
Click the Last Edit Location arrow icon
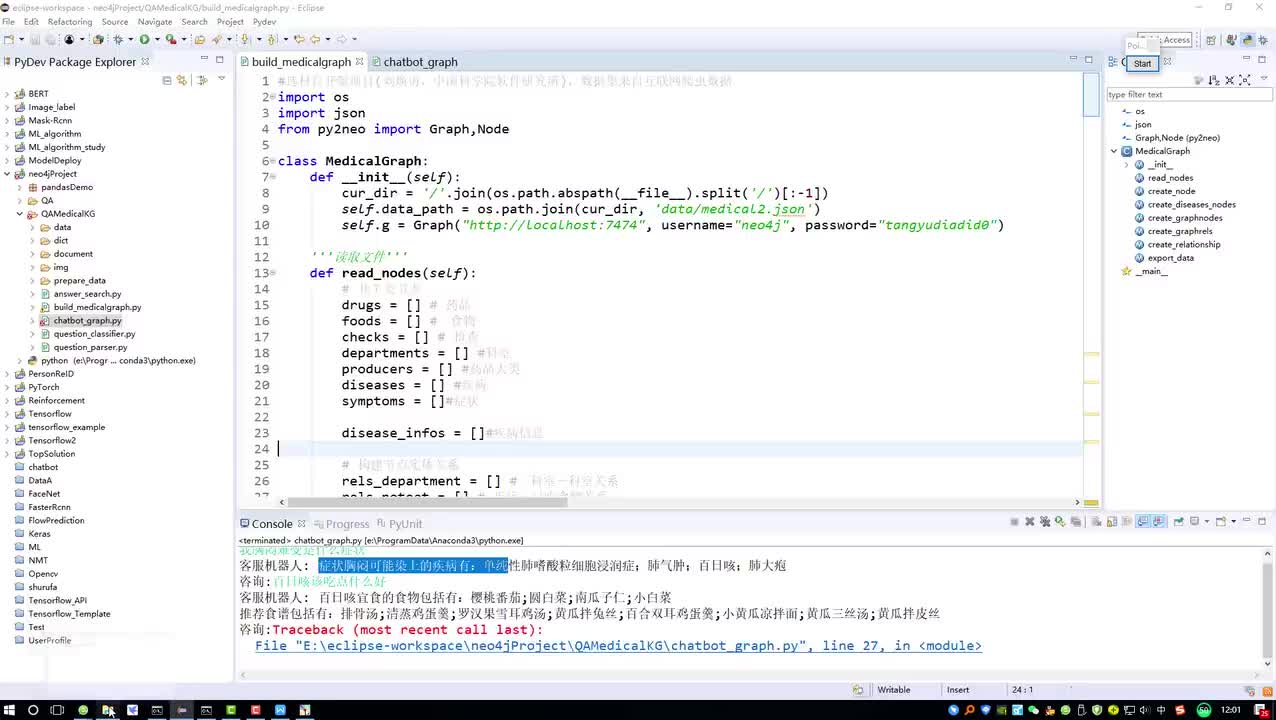click(299, 40)
